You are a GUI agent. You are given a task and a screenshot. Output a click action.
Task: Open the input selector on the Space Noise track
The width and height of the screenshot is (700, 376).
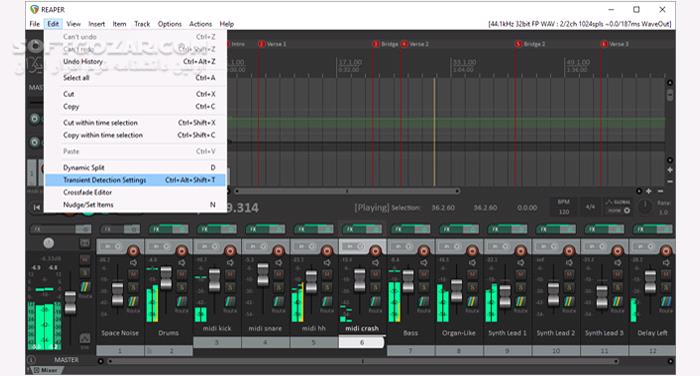point(112,246)
